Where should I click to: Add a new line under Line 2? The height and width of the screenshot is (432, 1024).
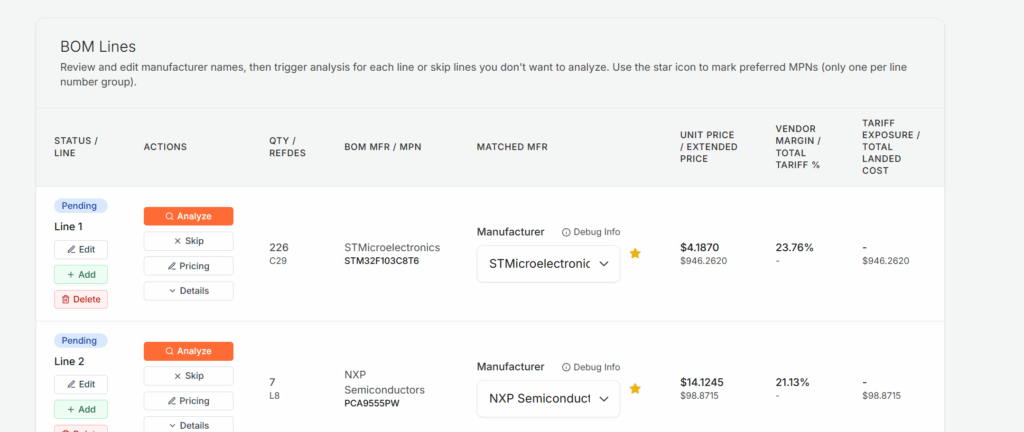80,409
